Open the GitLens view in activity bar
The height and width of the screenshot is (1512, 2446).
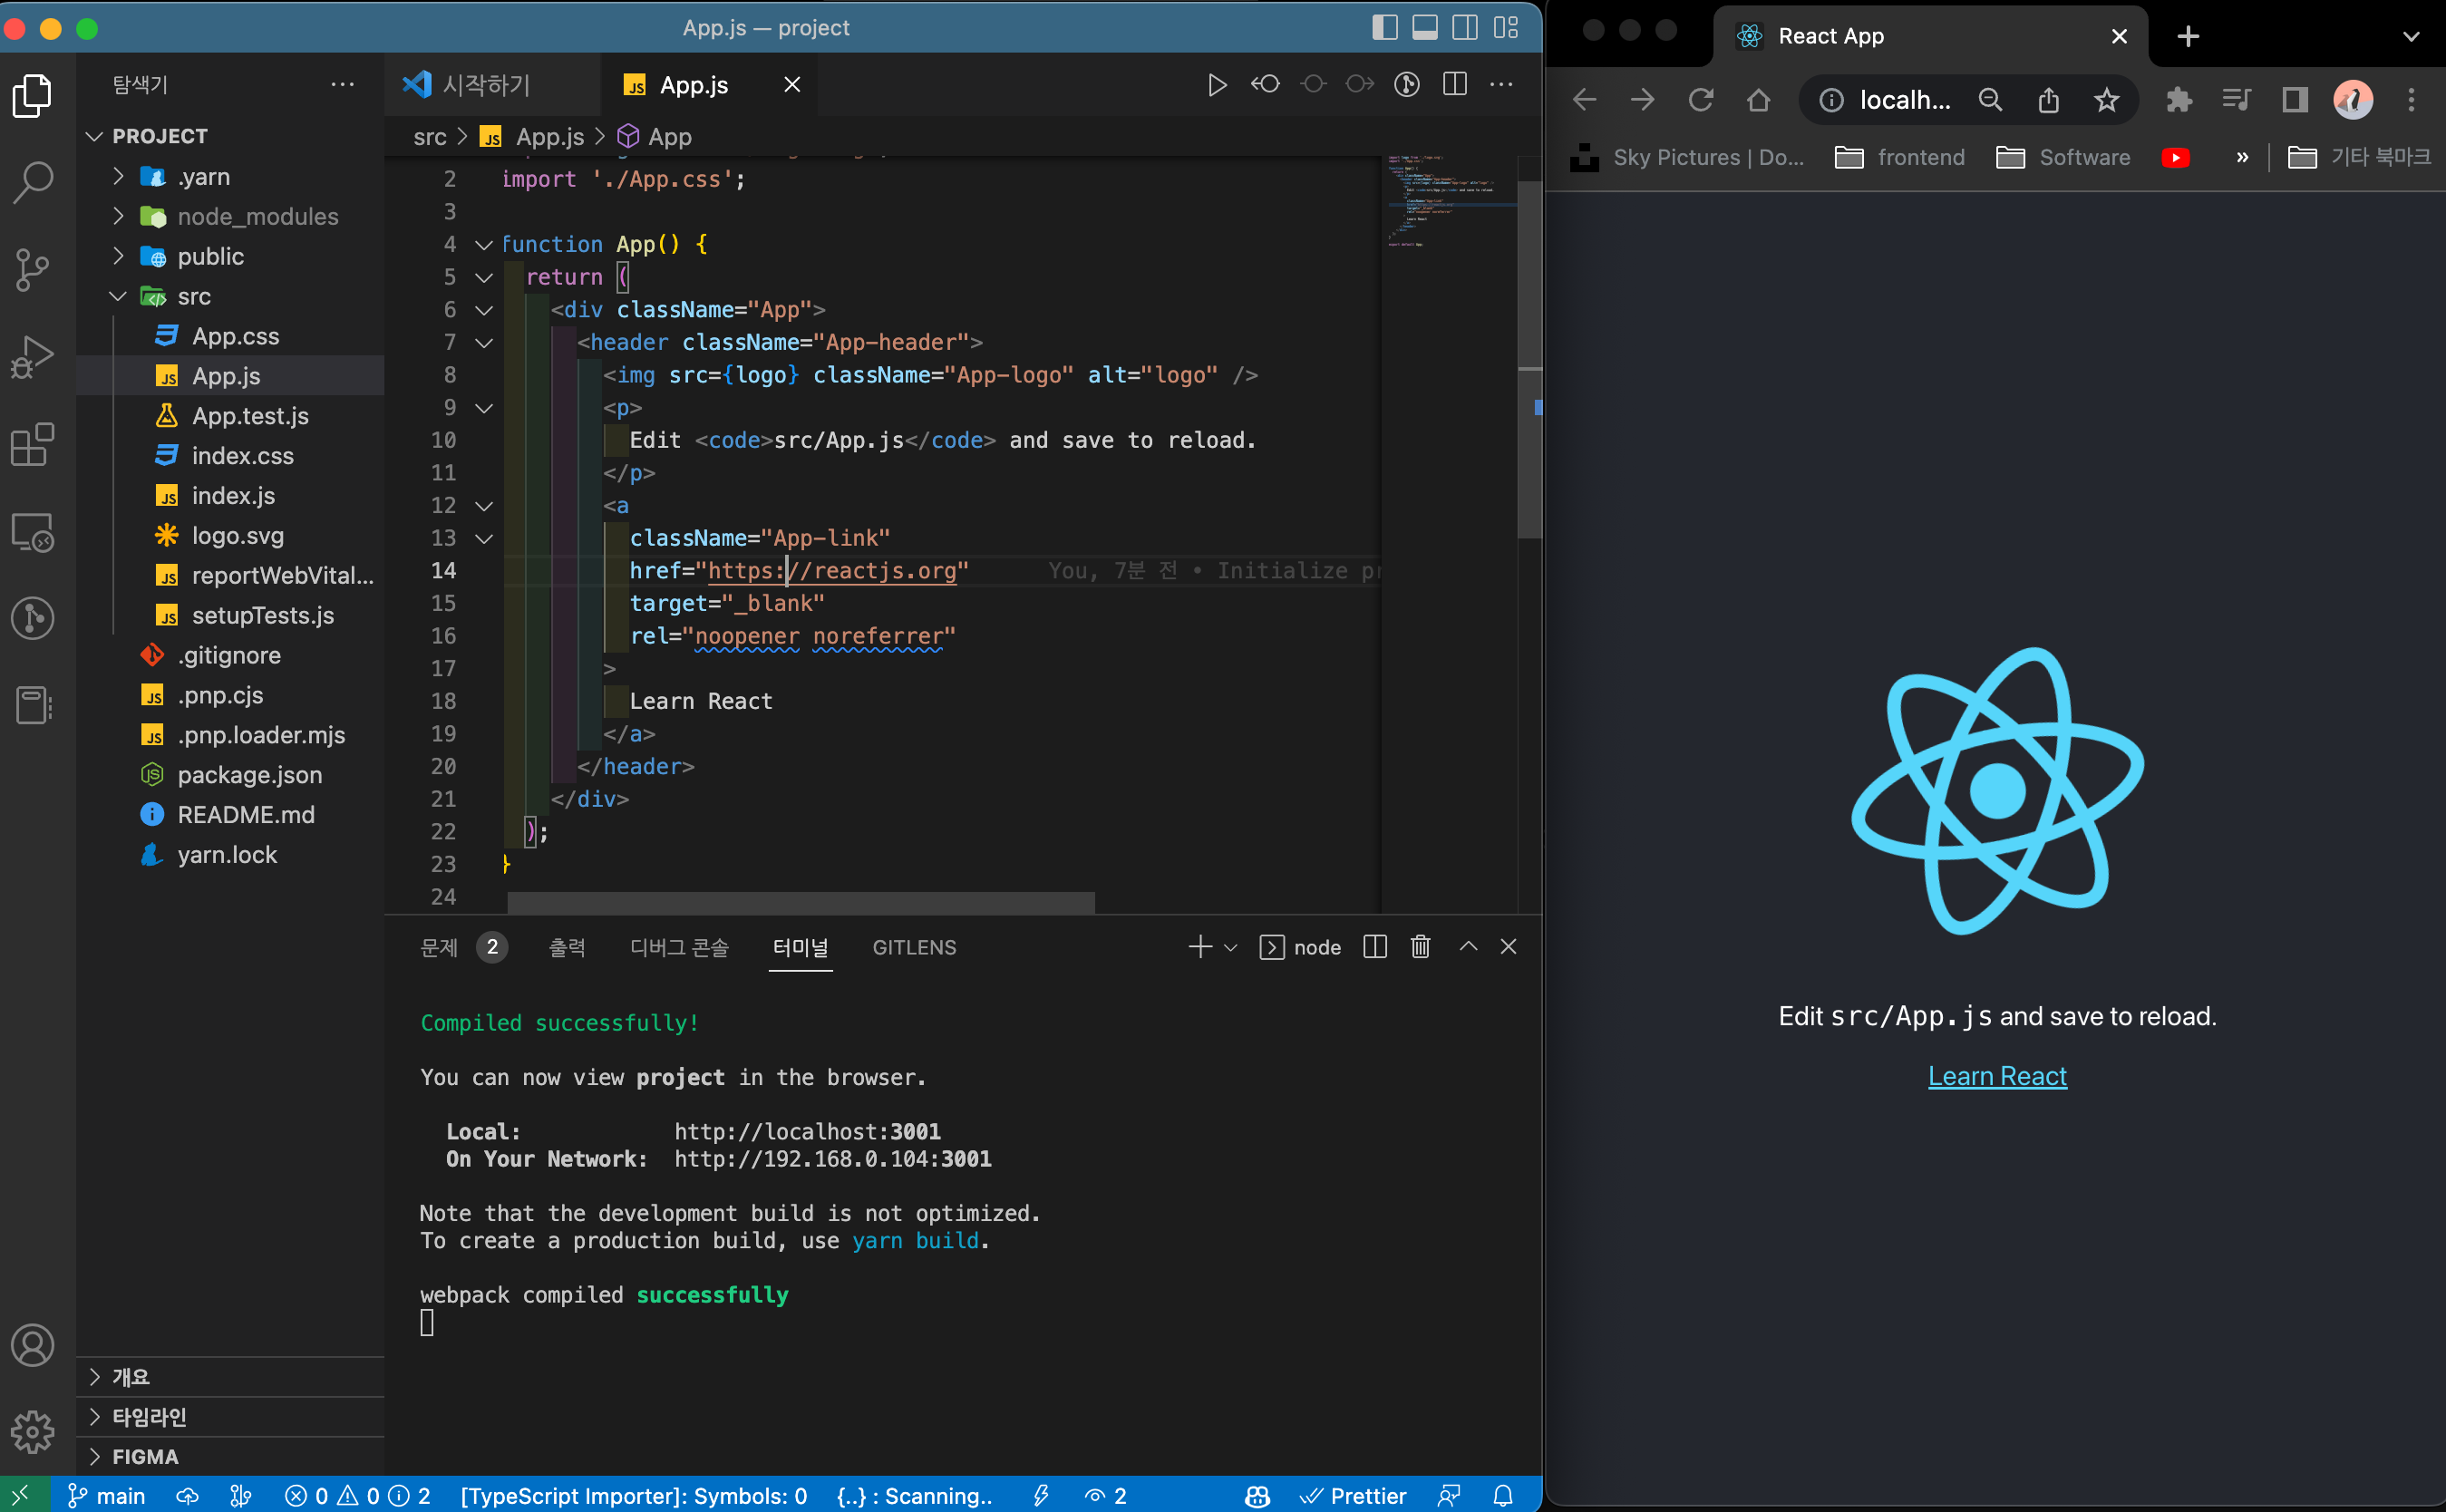click(x=33, y=618)
